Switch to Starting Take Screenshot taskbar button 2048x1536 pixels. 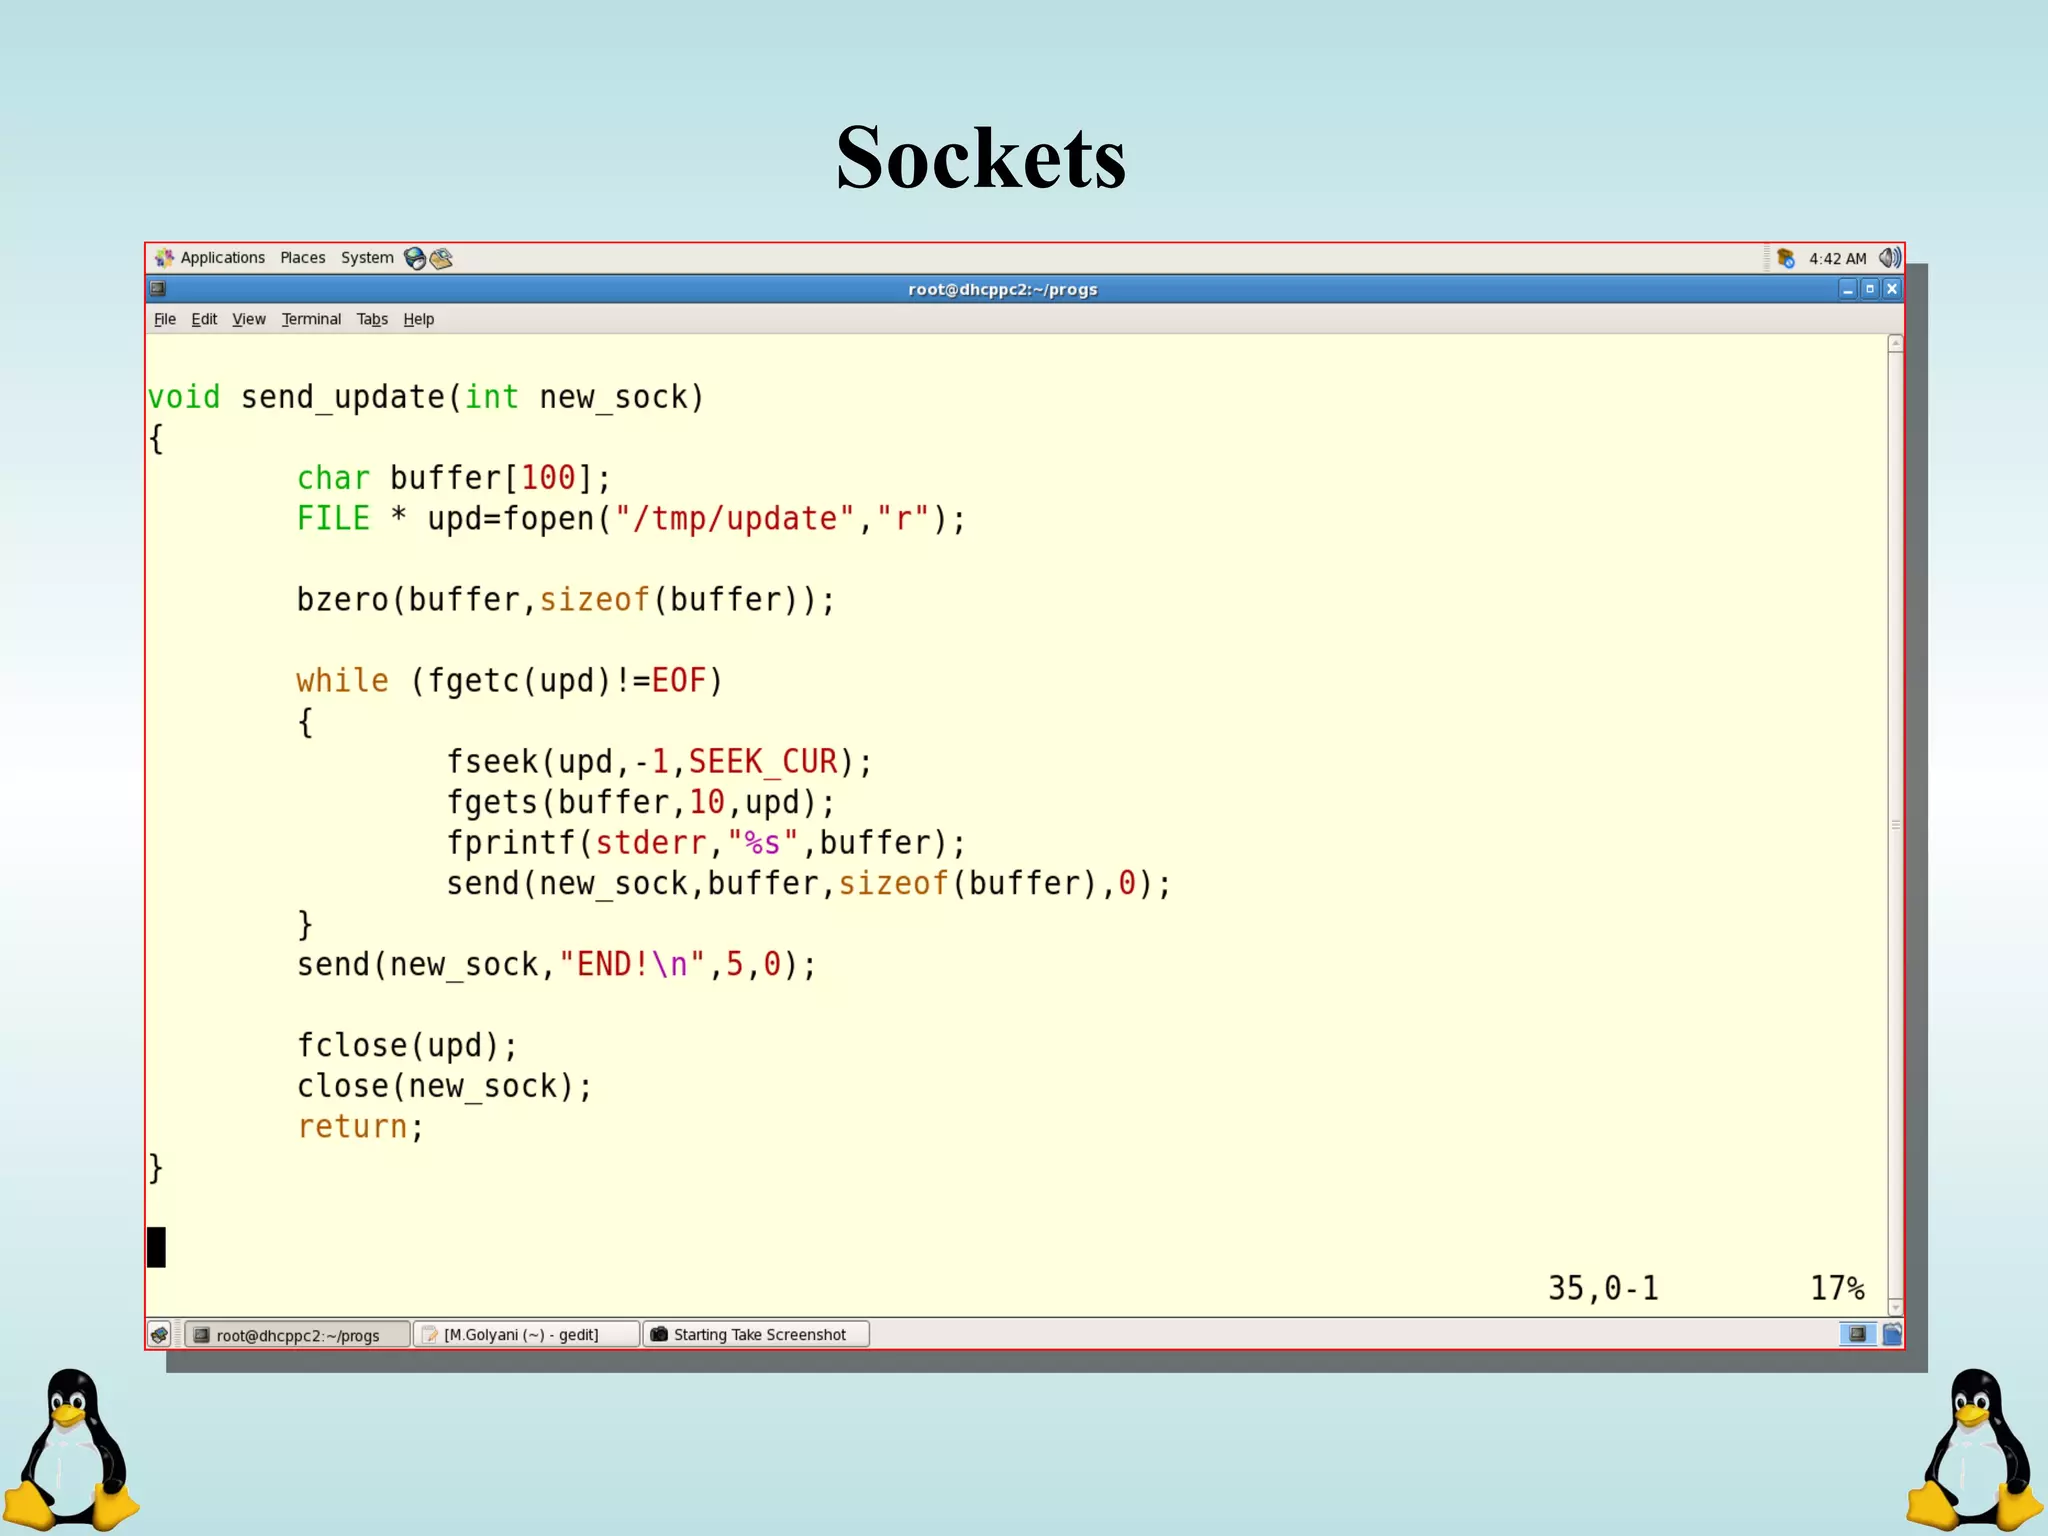click(756, 1335)
